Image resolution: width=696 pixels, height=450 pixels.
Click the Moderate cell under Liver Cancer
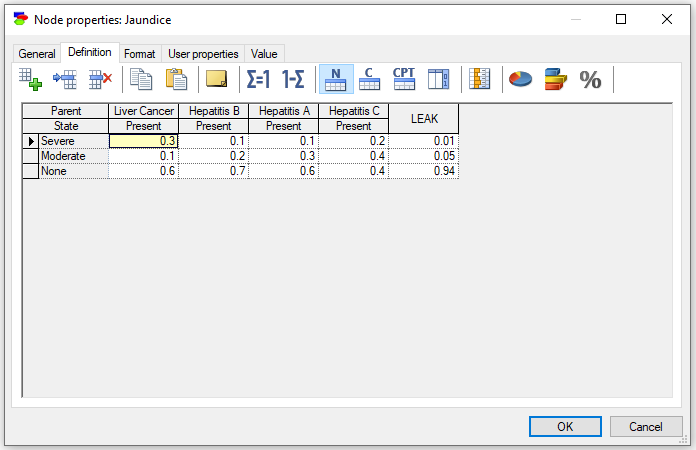(143, 156)
